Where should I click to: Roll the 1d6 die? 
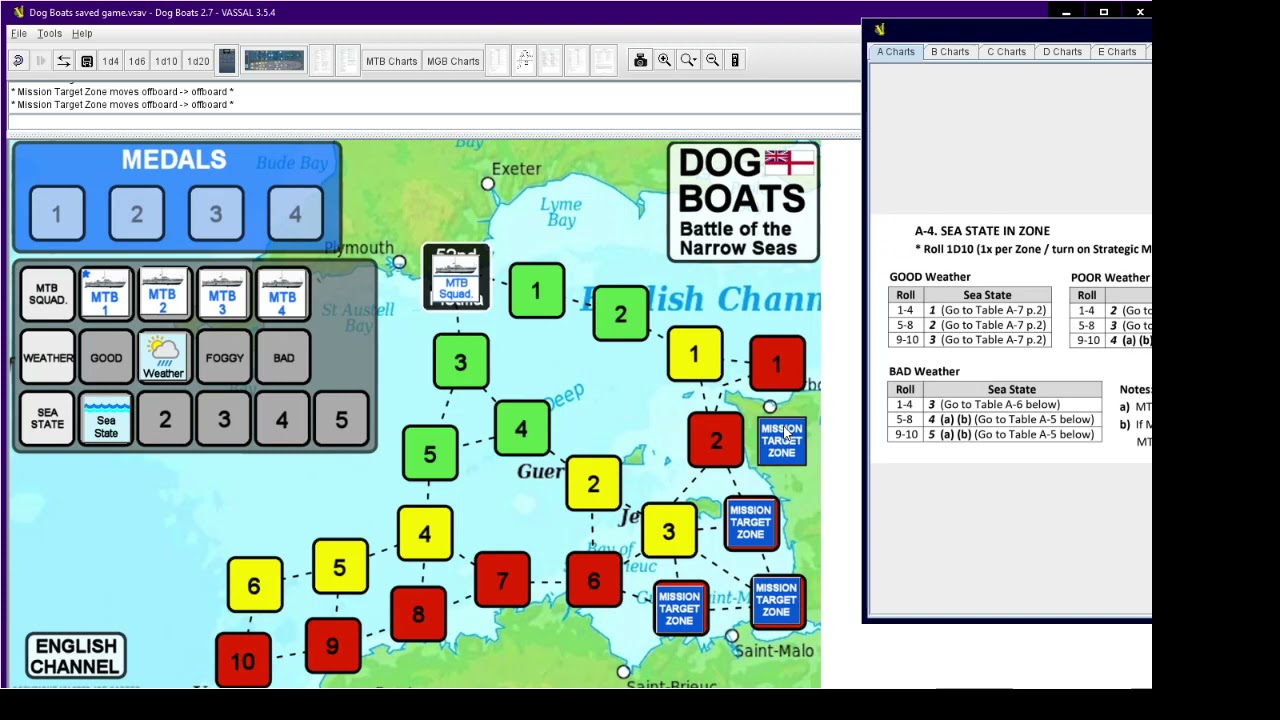[x=137, y=61]
